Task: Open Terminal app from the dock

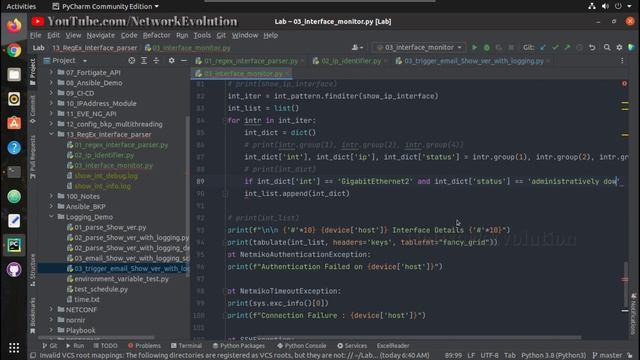Action: click(14, 172)
